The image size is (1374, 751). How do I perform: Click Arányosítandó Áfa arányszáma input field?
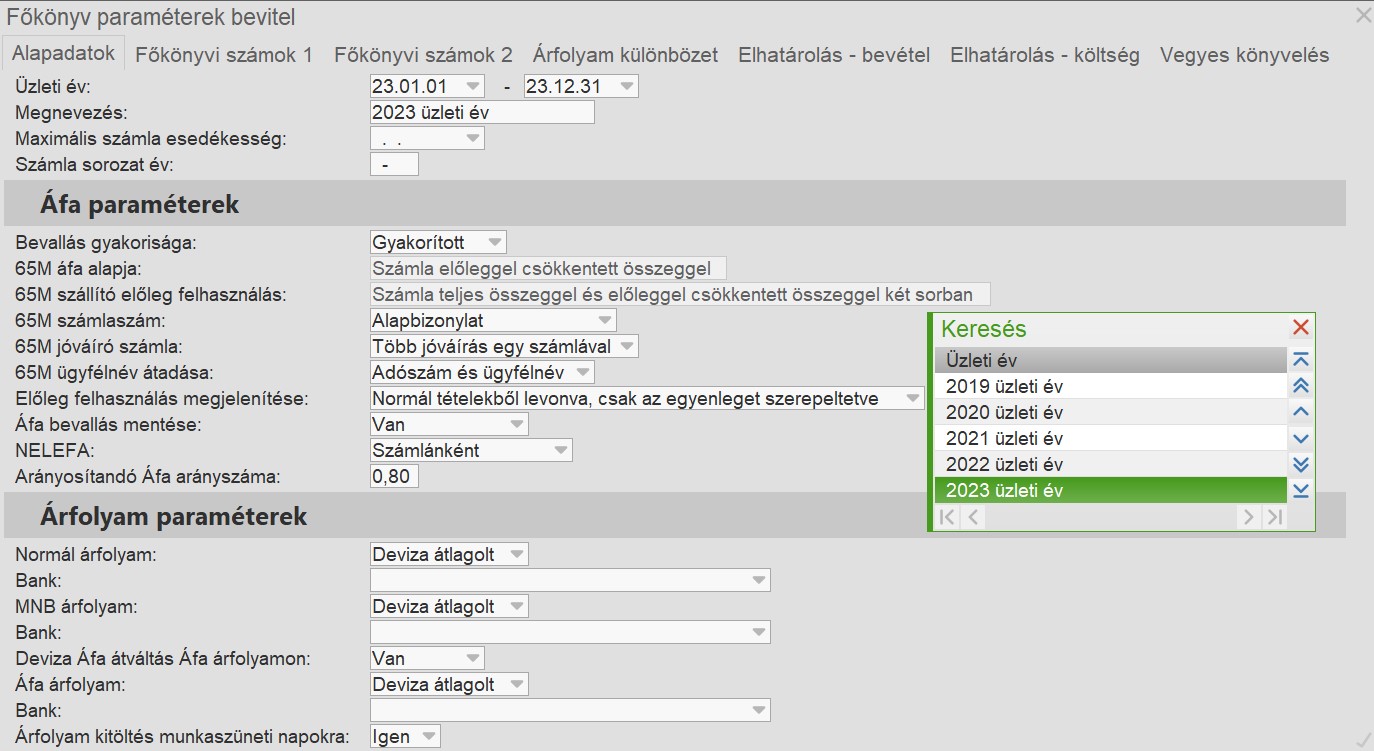point(394,476)
